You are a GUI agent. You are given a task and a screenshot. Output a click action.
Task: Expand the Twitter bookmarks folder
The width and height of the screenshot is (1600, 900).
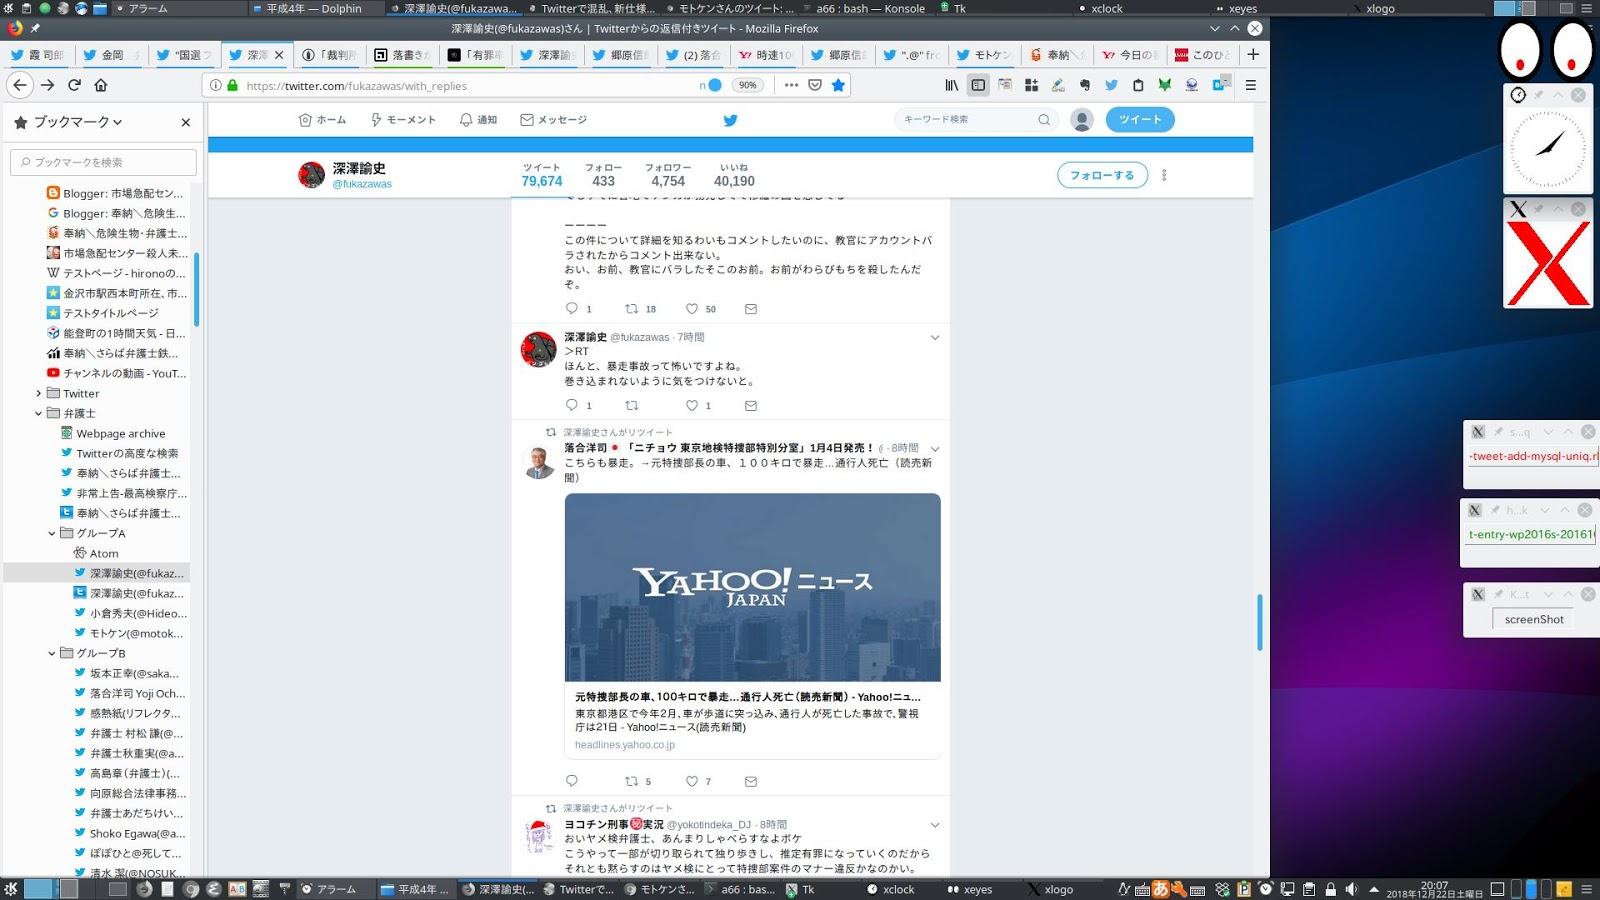coord(39,393)
